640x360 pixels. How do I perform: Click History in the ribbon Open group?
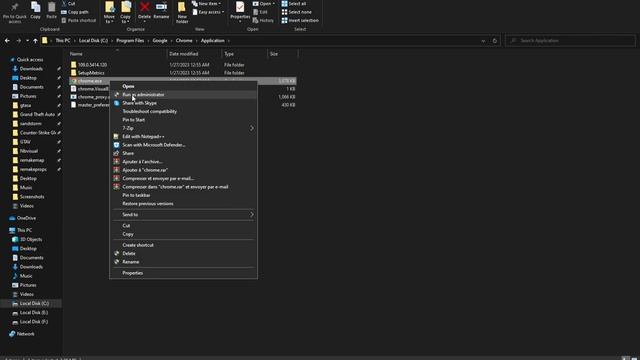pos(263,20)
